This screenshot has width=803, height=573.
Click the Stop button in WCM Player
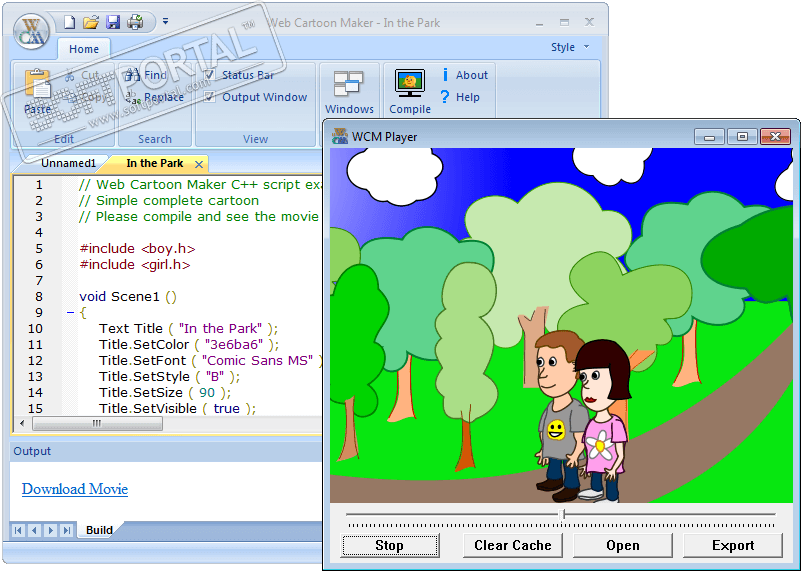[x=390, y=545]
